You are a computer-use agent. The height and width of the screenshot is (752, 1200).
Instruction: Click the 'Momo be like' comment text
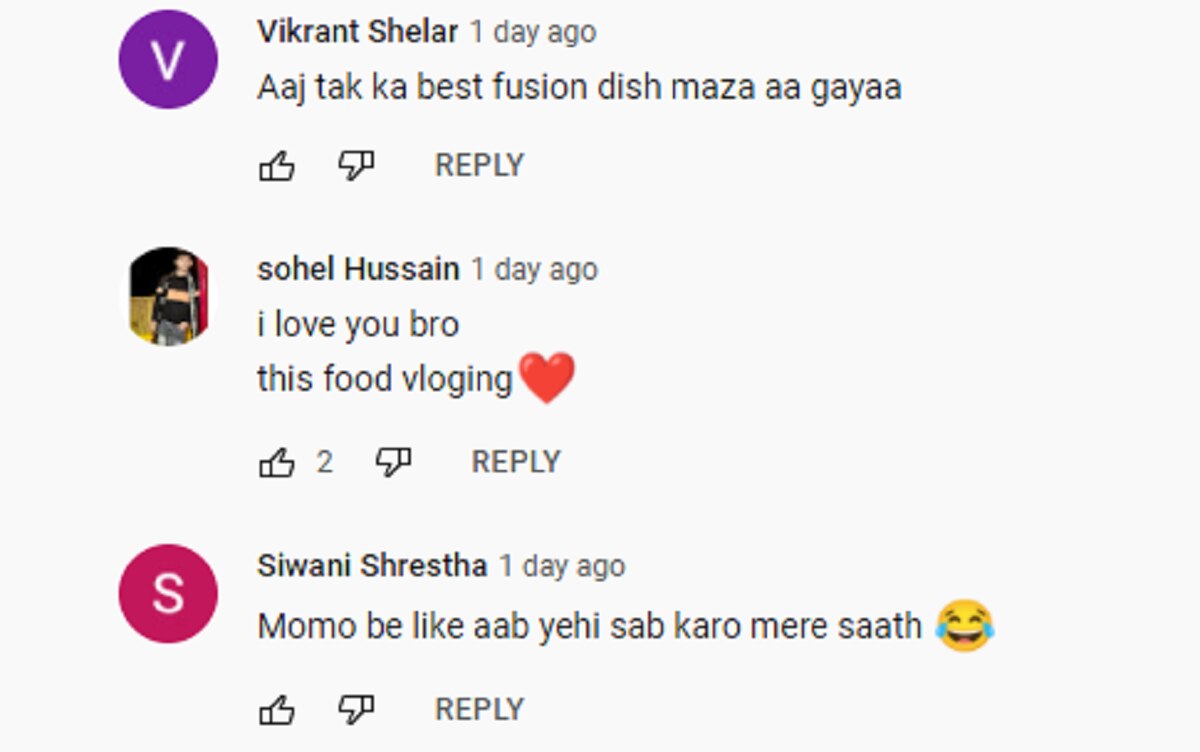(589, 627)
